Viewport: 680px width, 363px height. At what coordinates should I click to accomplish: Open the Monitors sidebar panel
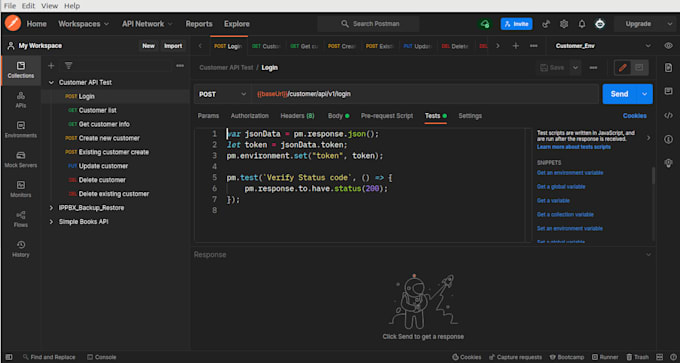(x=20, y=190)
